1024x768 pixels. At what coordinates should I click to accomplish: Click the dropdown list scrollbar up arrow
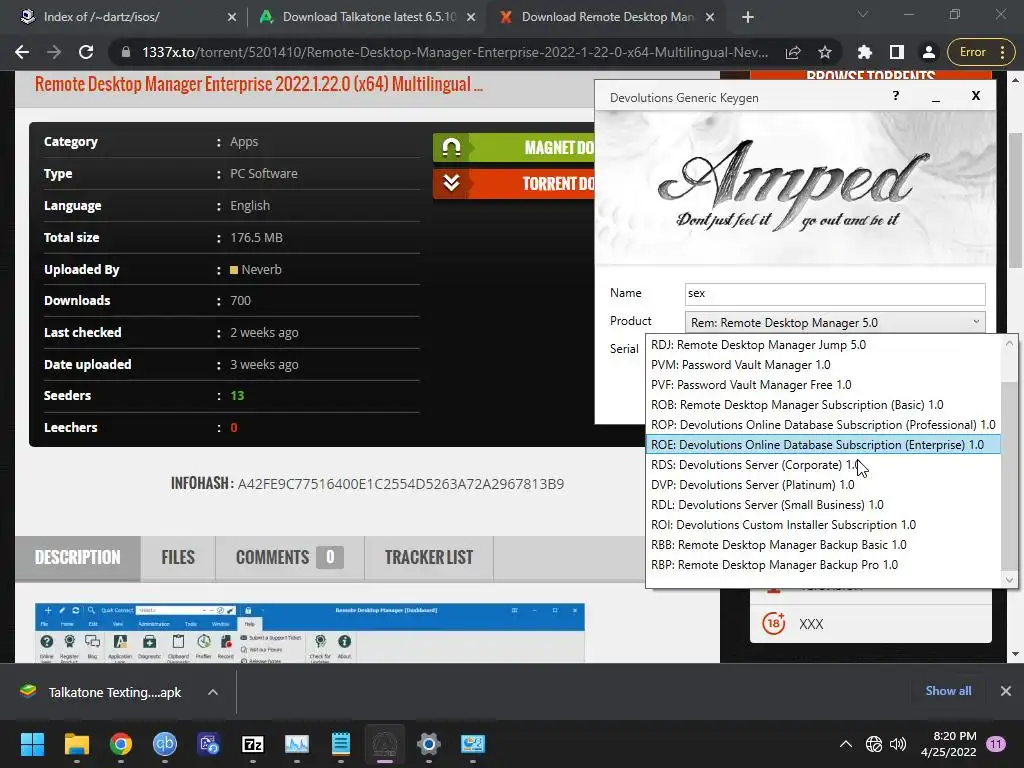tap(1009, 344)
